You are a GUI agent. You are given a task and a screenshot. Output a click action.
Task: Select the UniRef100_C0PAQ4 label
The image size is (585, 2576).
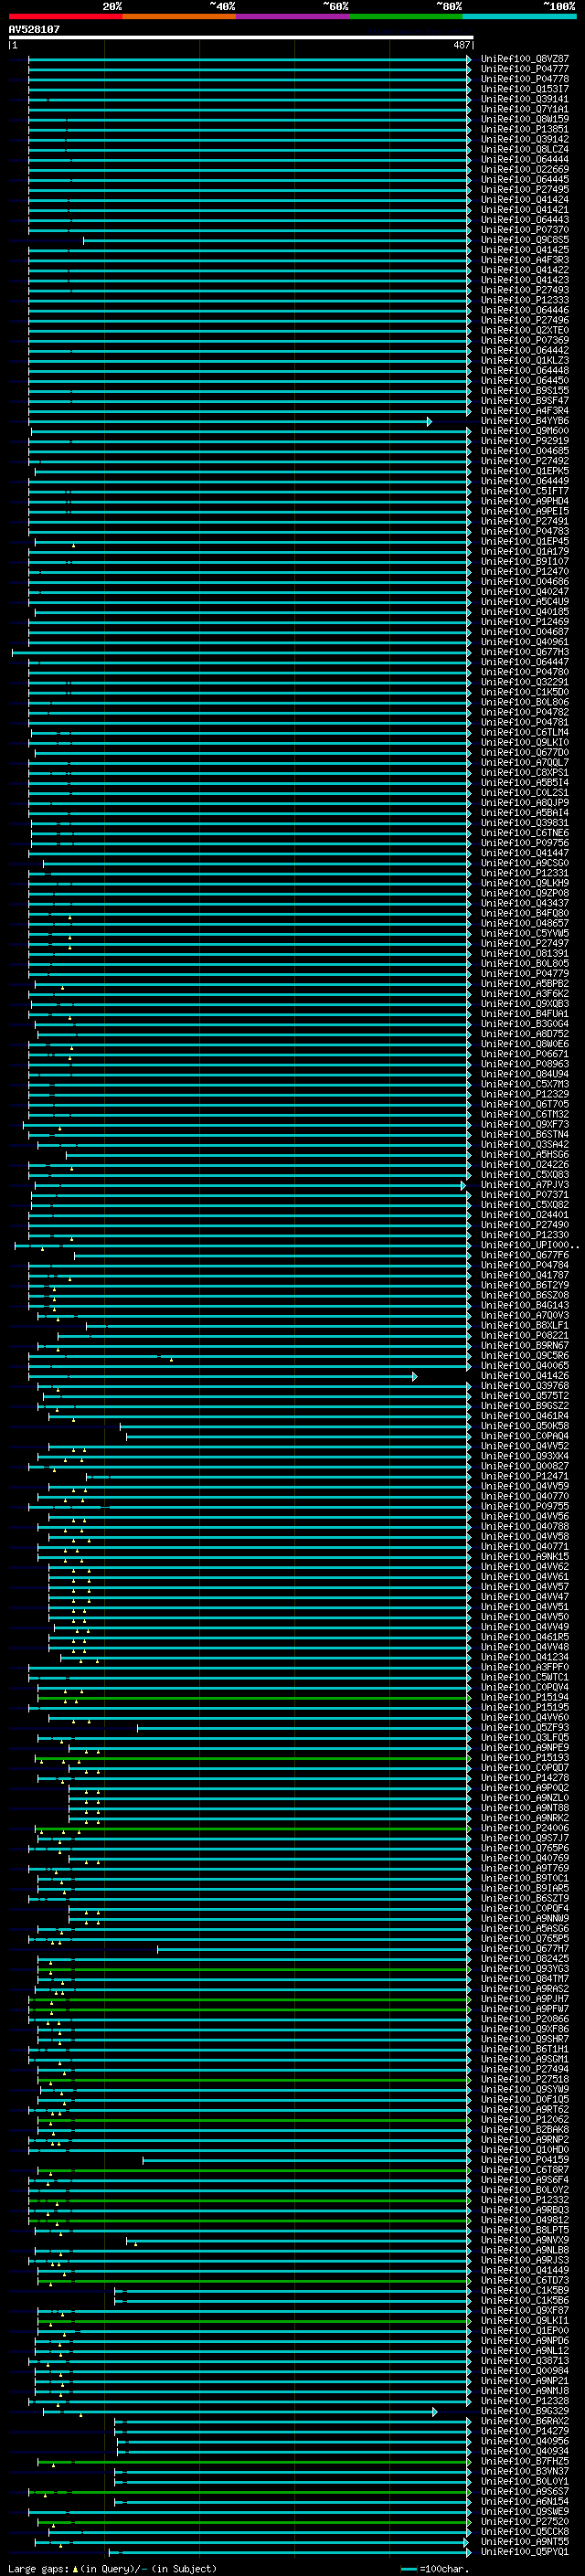pos(524,1436)
